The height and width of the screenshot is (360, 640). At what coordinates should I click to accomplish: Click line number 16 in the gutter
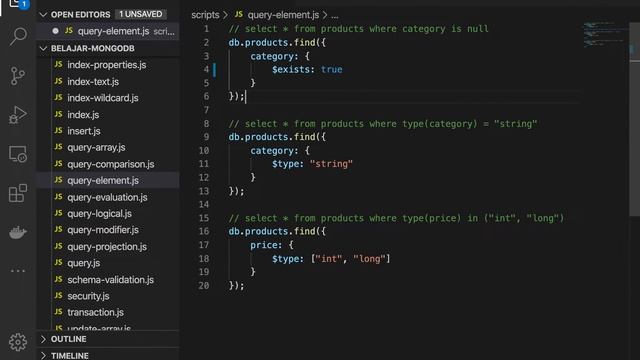(204, 231)
